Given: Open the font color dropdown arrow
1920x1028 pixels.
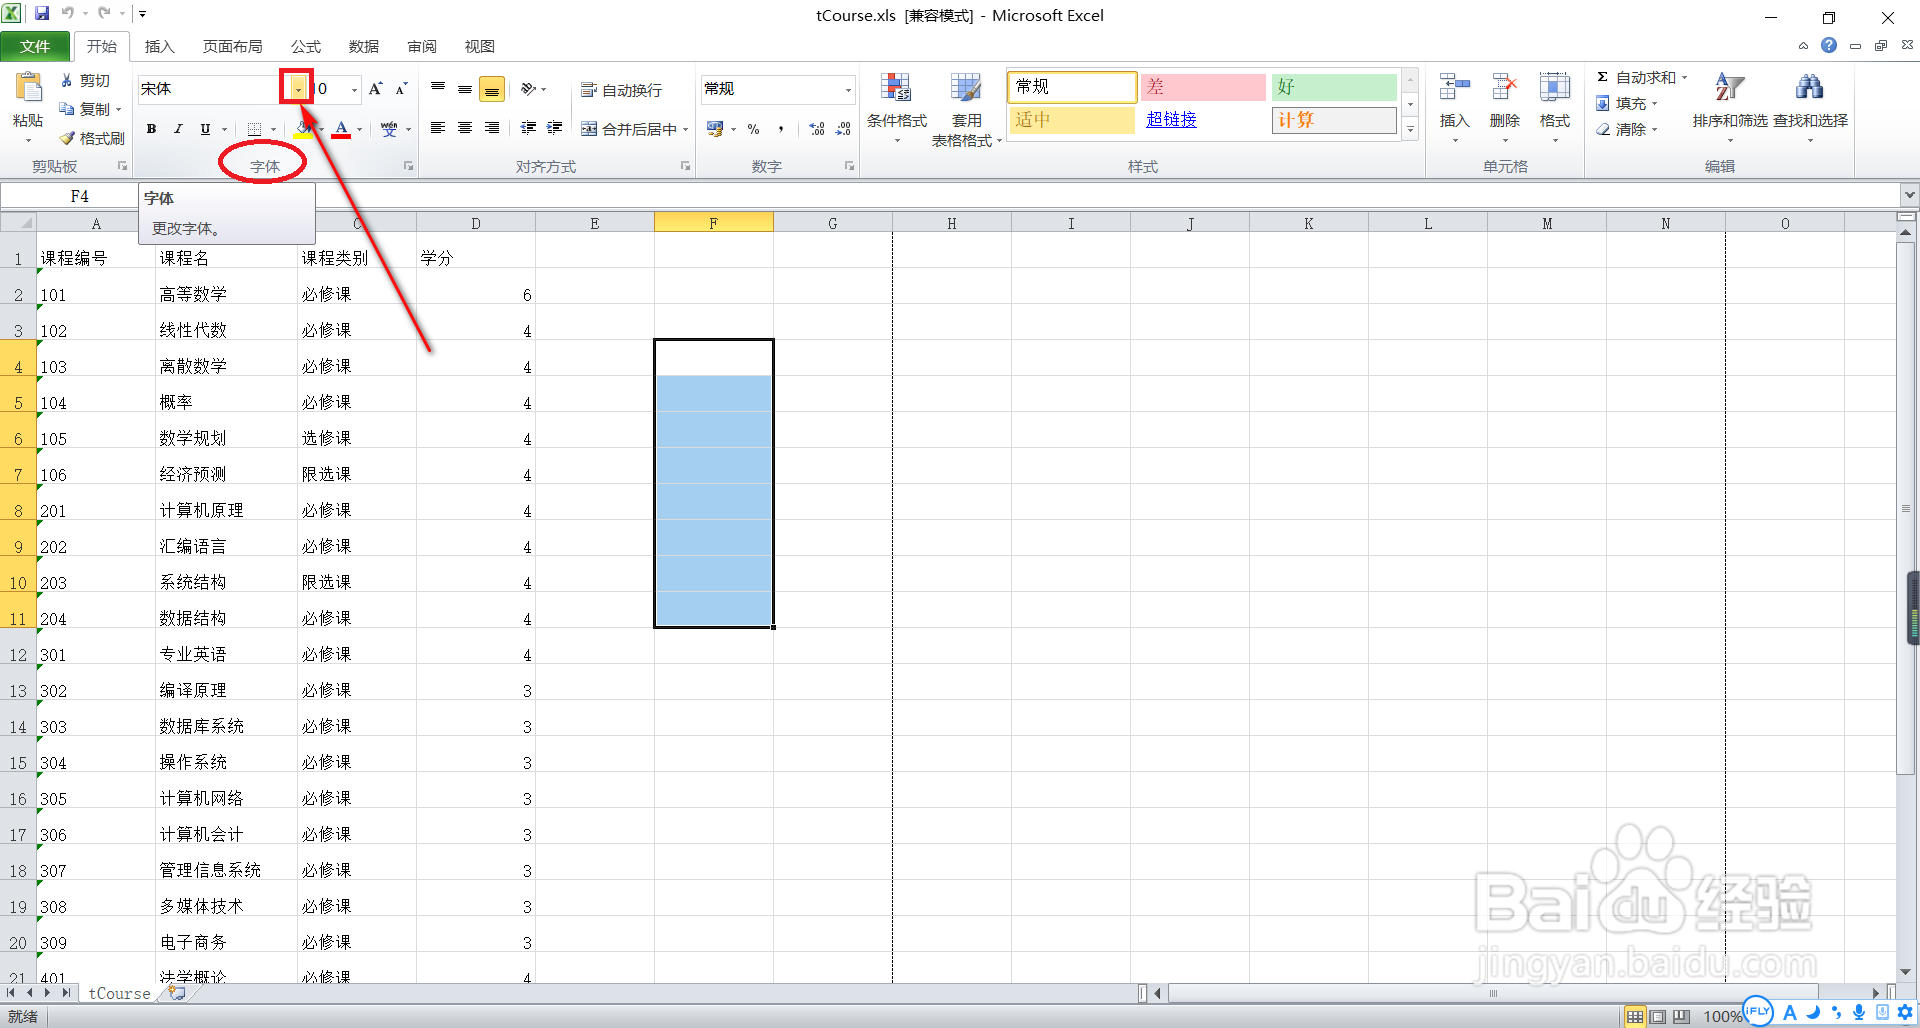Looking at the screenshot, I should tap(359, 129).
